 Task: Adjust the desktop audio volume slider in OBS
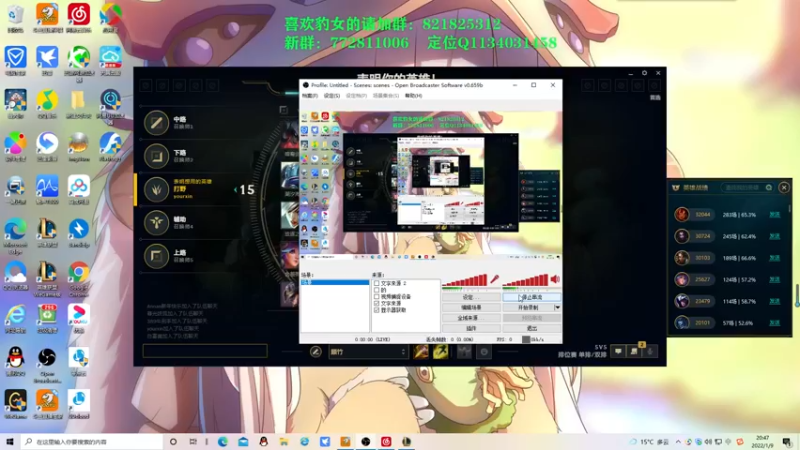tap(526, 280)
